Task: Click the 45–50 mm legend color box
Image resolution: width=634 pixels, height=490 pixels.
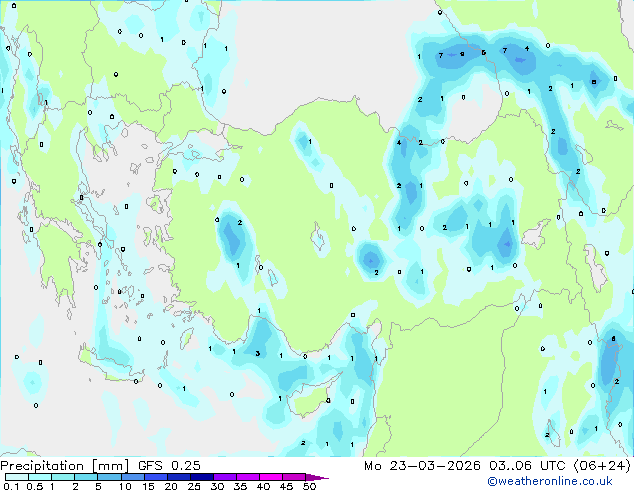Action: (293, 477)
